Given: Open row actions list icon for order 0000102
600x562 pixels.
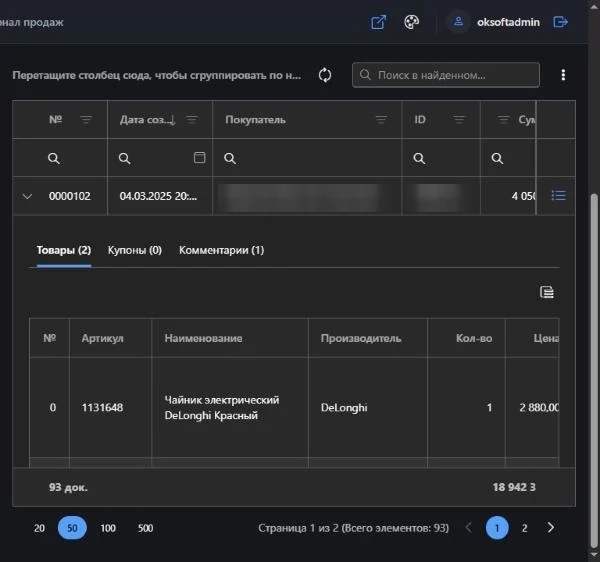Looking at the screenshot, I should pos(559,195).
